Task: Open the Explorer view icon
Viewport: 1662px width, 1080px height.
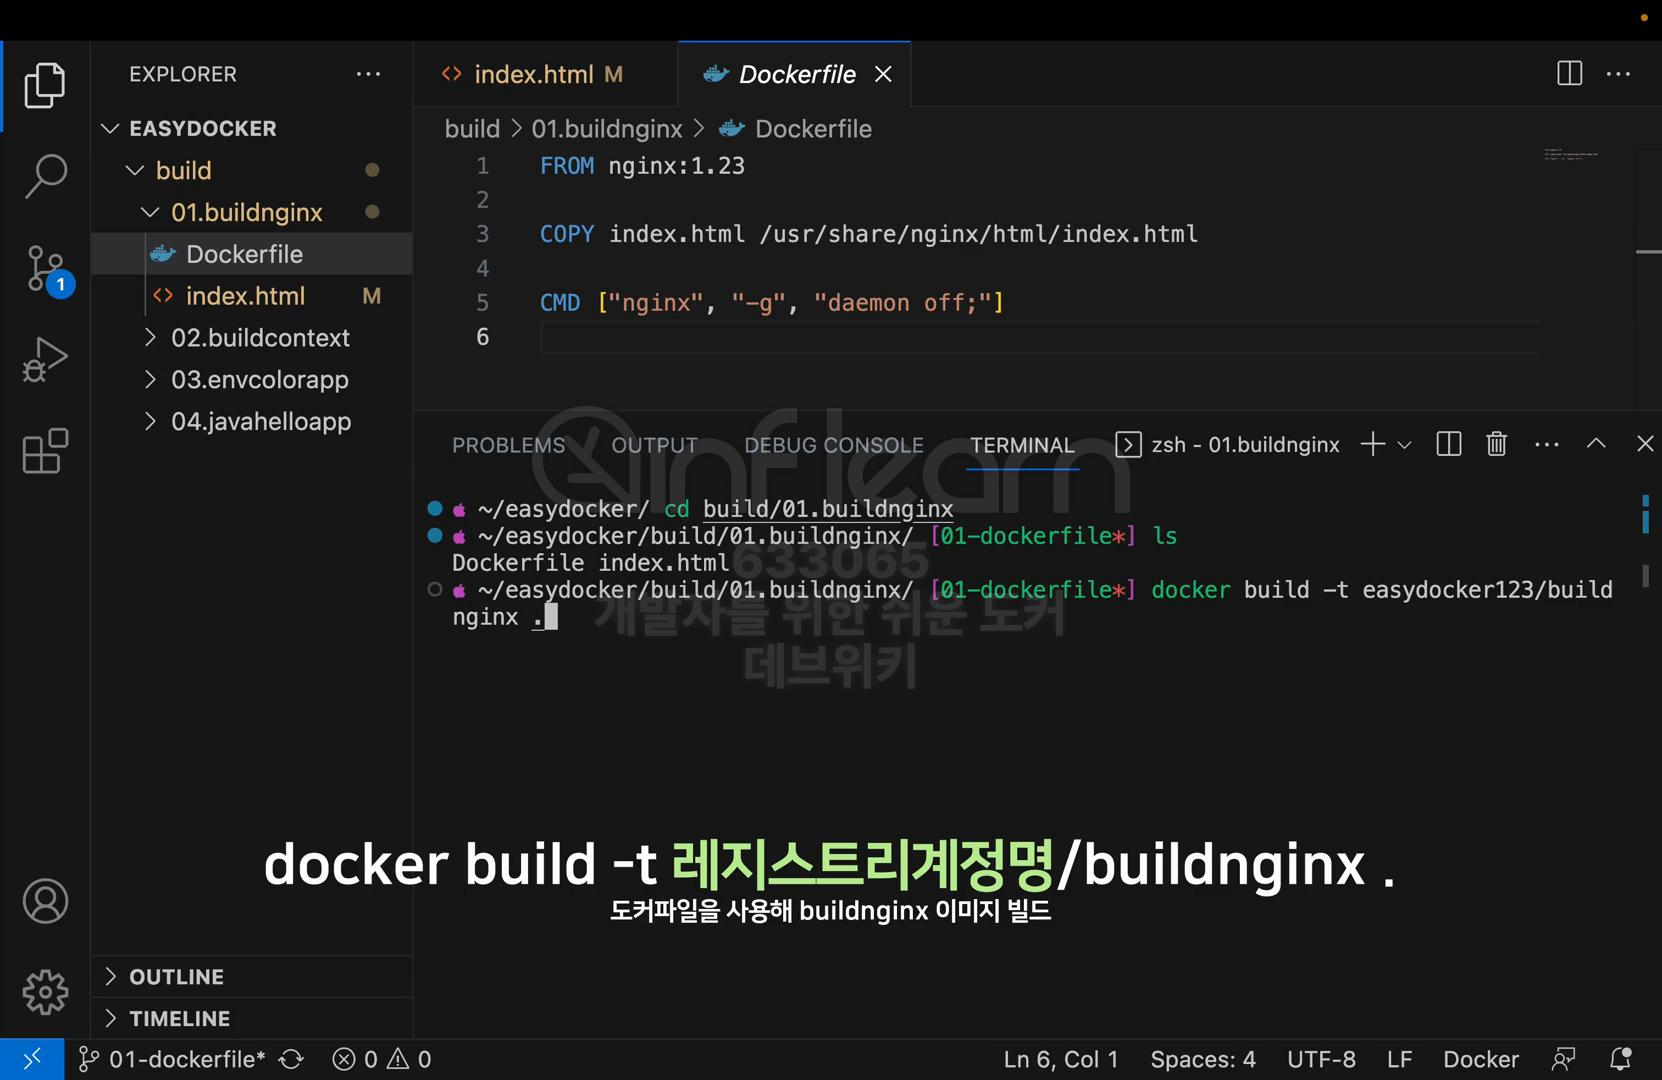Action: pyautogui.click(x=45, y=85)
